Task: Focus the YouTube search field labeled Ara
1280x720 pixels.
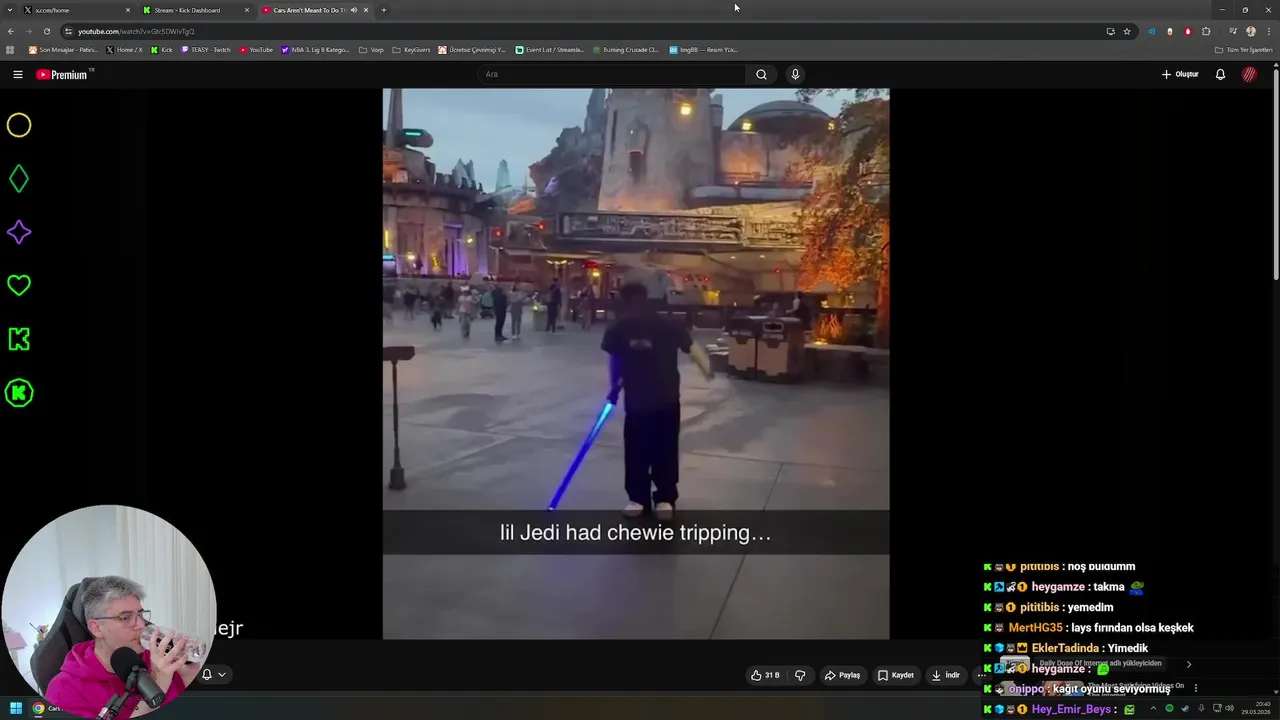Action: [x=612, y=74]
